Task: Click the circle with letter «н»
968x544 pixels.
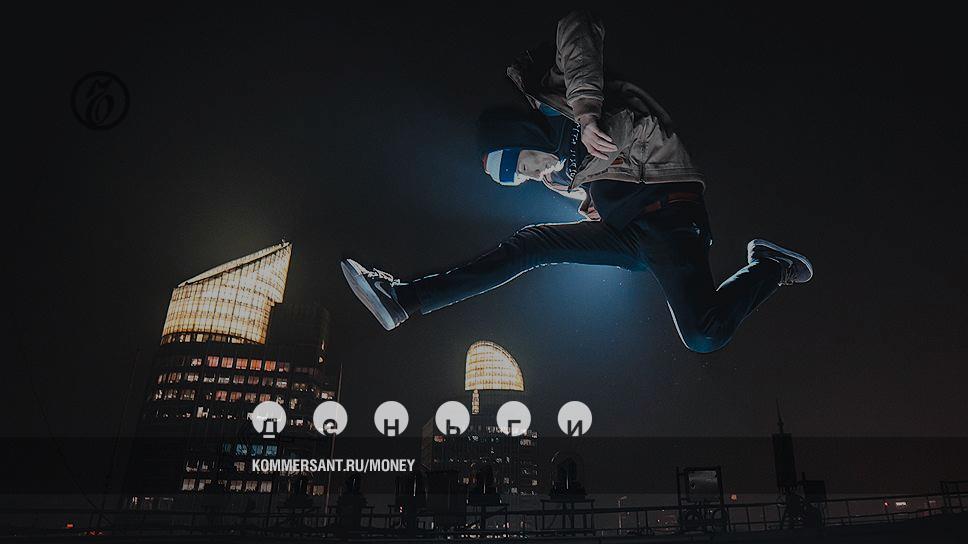Action: (x=391, y=419)
